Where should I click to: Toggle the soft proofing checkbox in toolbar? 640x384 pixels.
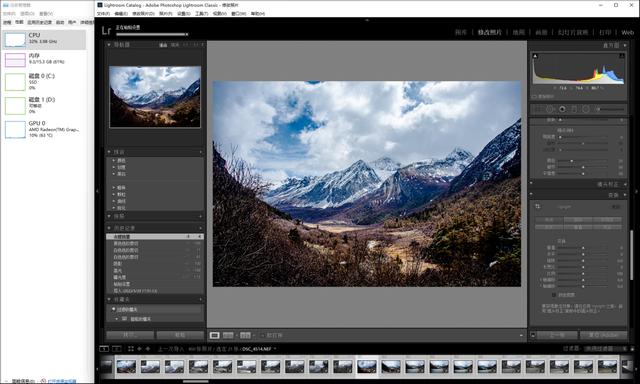pyautogui.click(x=262, y=335)
